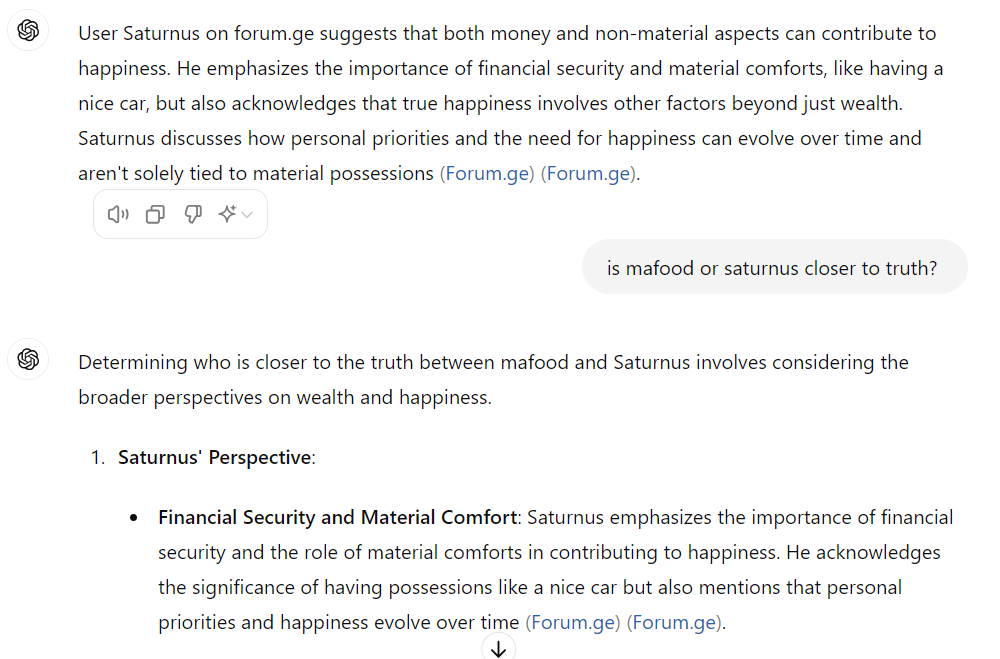The width and height of the screenshot is (1000, 659).
Task: Click paragraph starting 'Determining who is closer'
Action: [x=493, y=380]
